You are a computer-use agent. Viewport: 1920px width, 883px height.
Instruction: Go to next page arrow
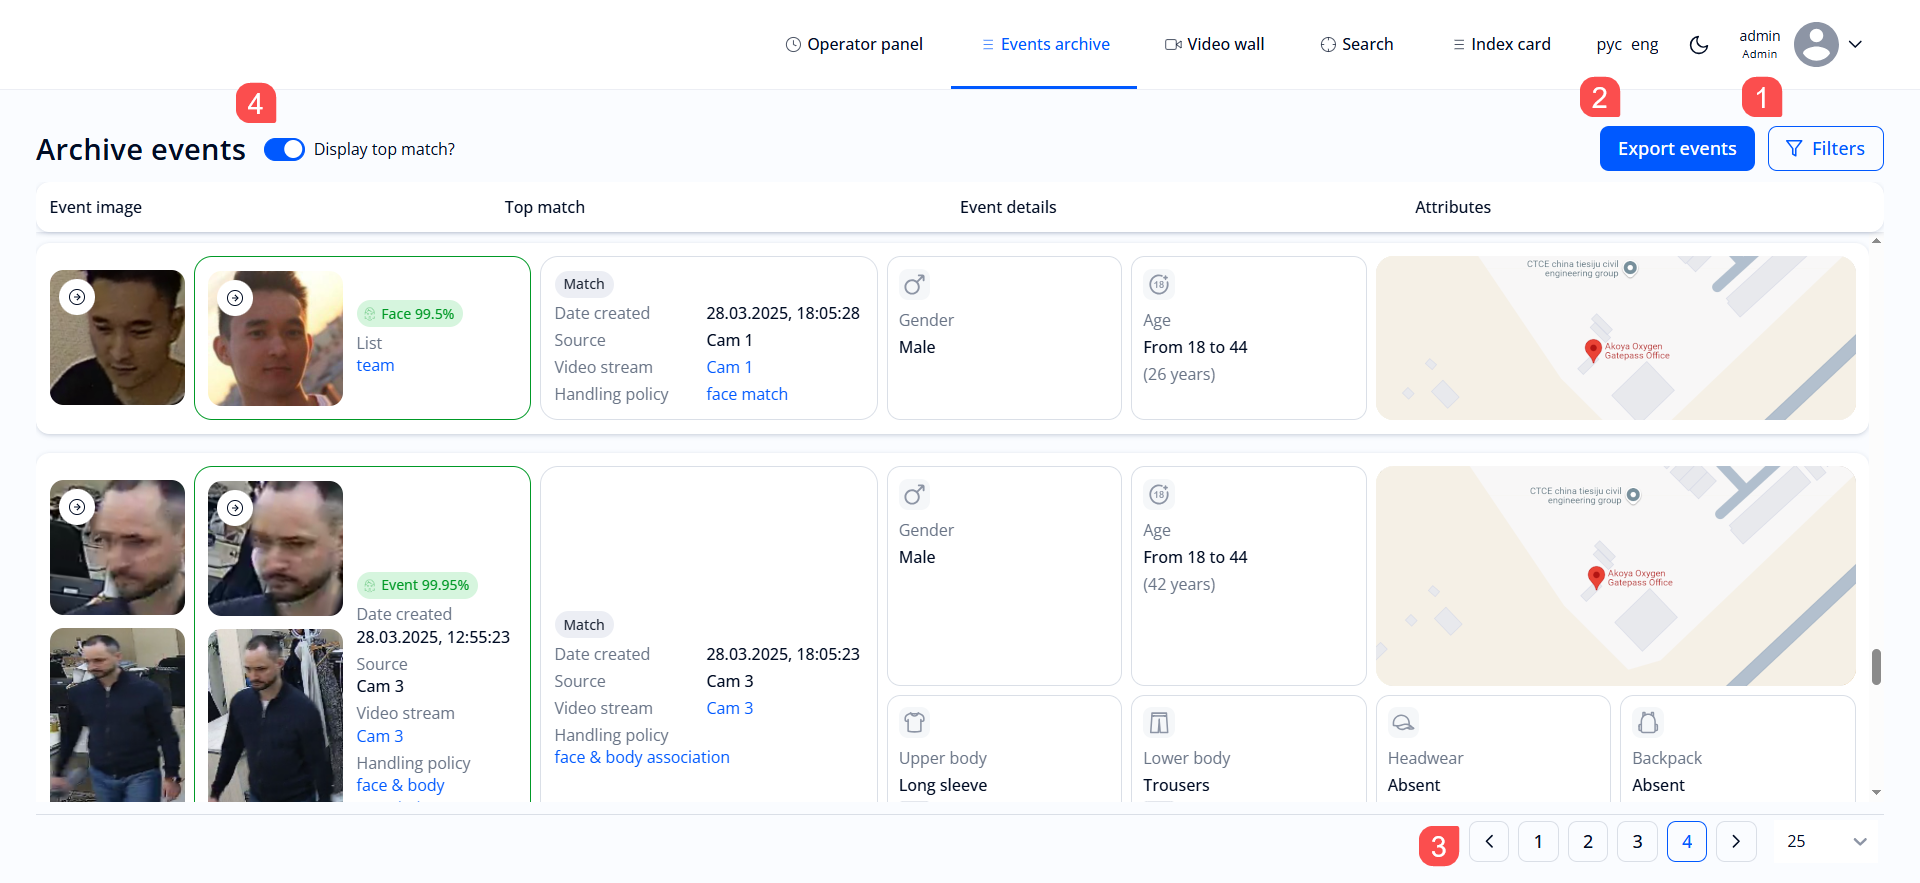(1736, 841)
